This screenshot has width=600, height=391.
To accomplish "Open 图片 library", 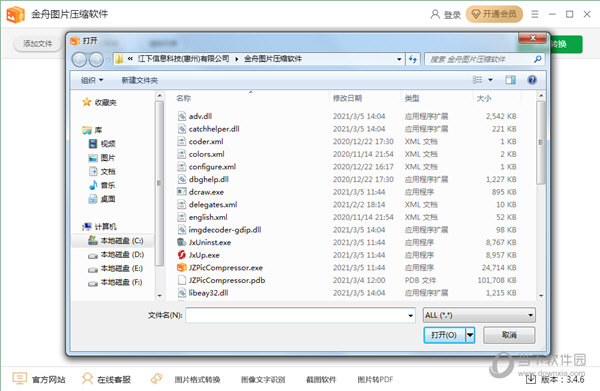I will (x=102, y=158).
